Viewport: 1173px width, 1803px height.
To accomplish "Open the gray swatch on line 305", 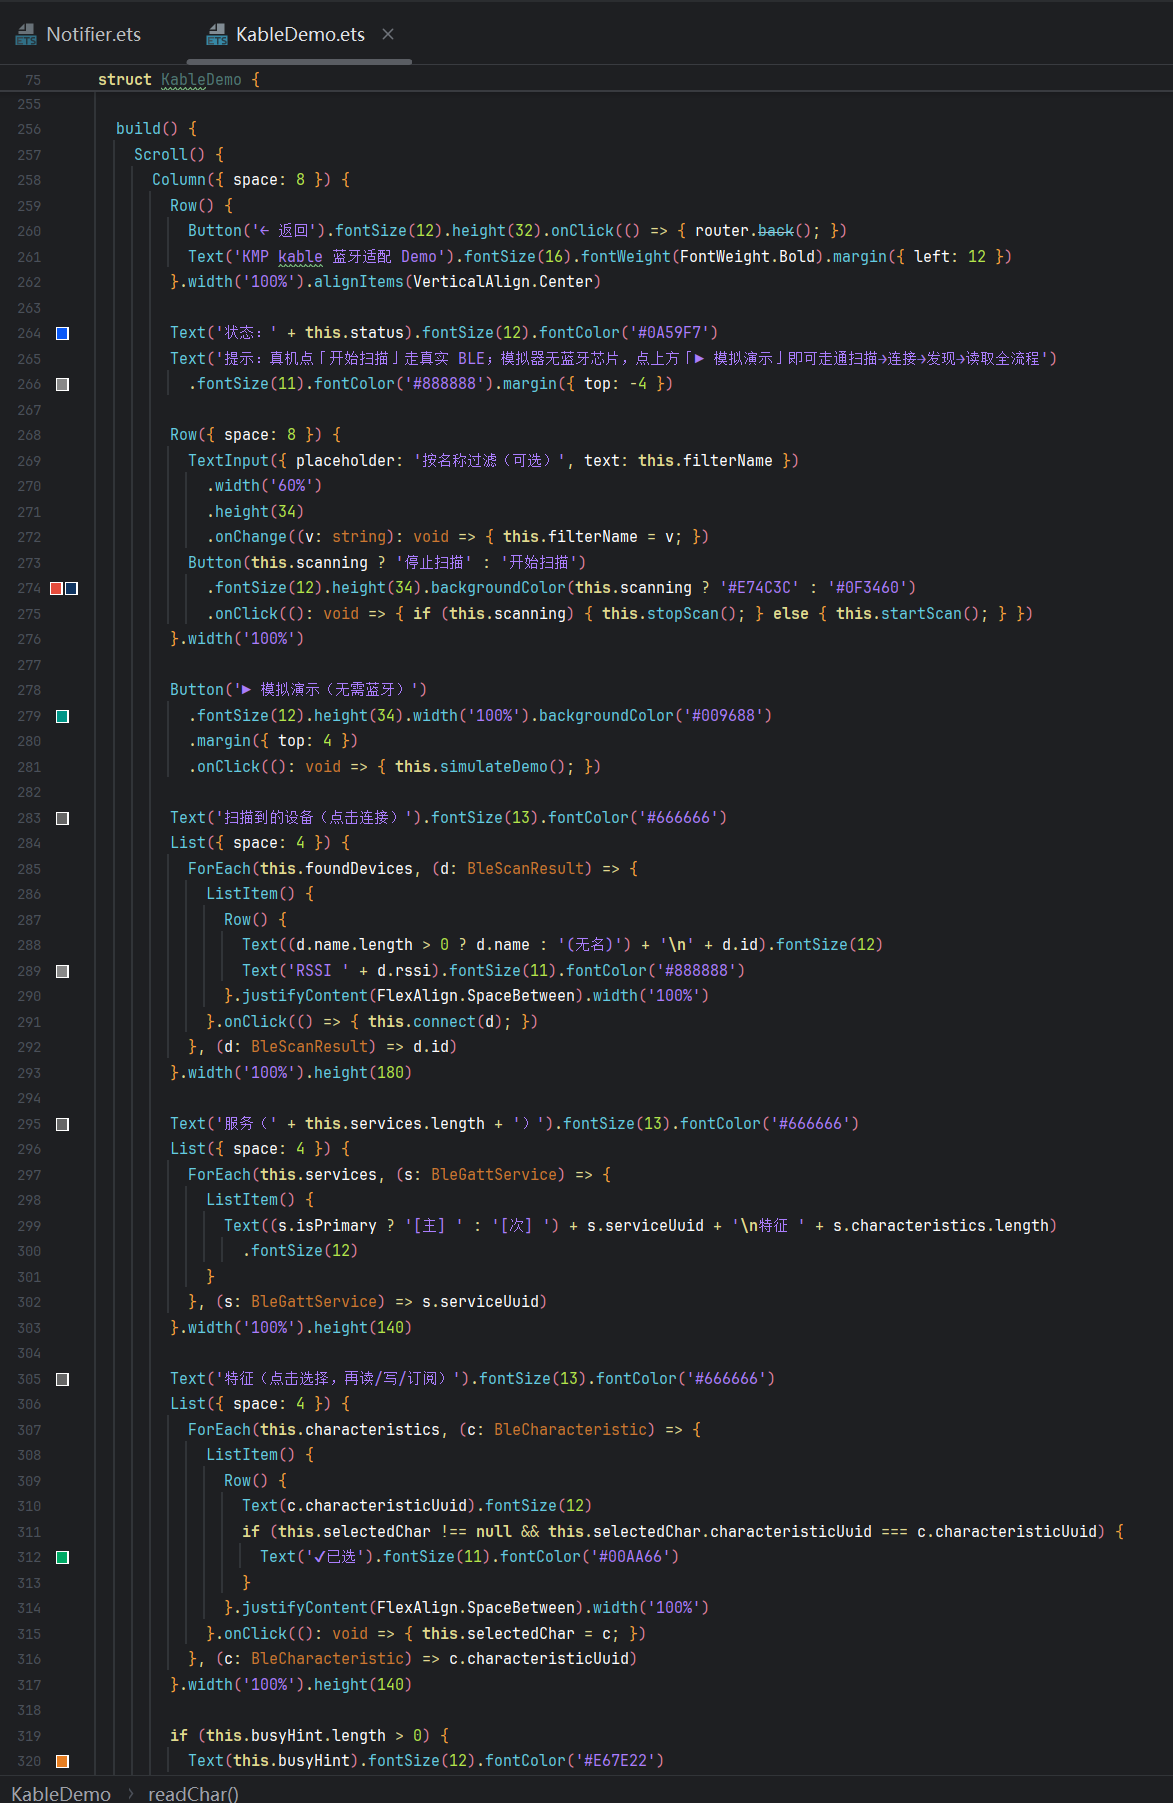I will pos(62,1379).
